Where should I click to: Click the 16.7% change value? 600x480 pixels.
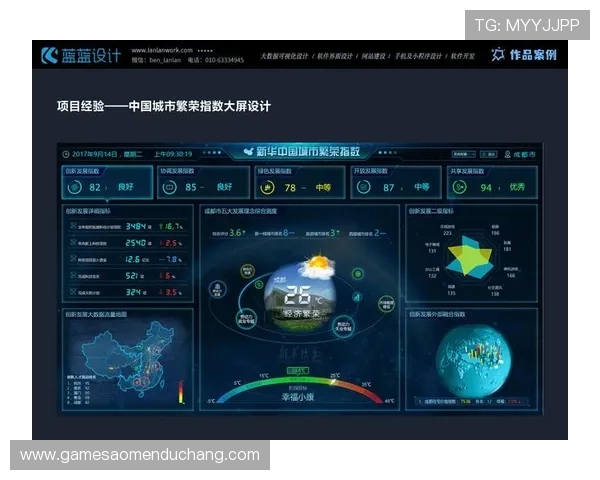(x=171, y=226)
